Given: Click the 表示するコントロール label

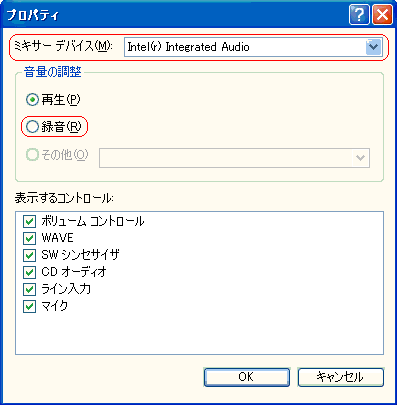Looking at the screenshot, I should 64,198.
